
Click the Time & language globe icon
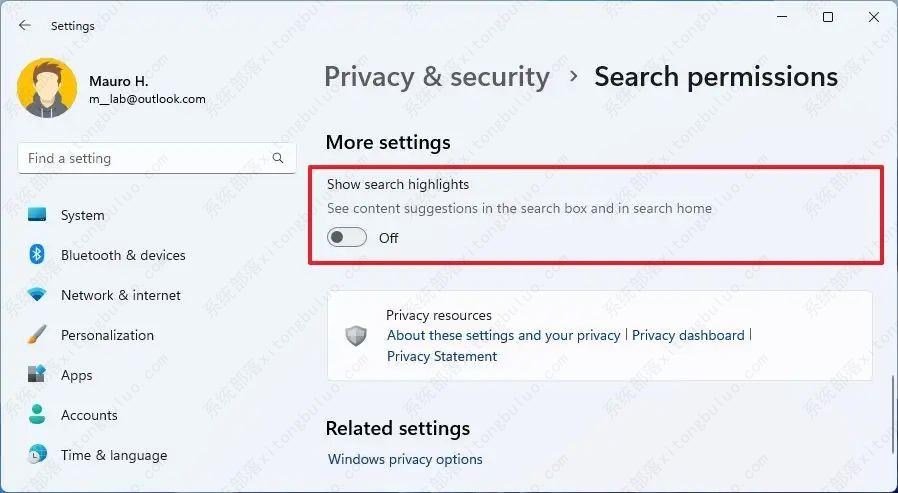point(38,455)
